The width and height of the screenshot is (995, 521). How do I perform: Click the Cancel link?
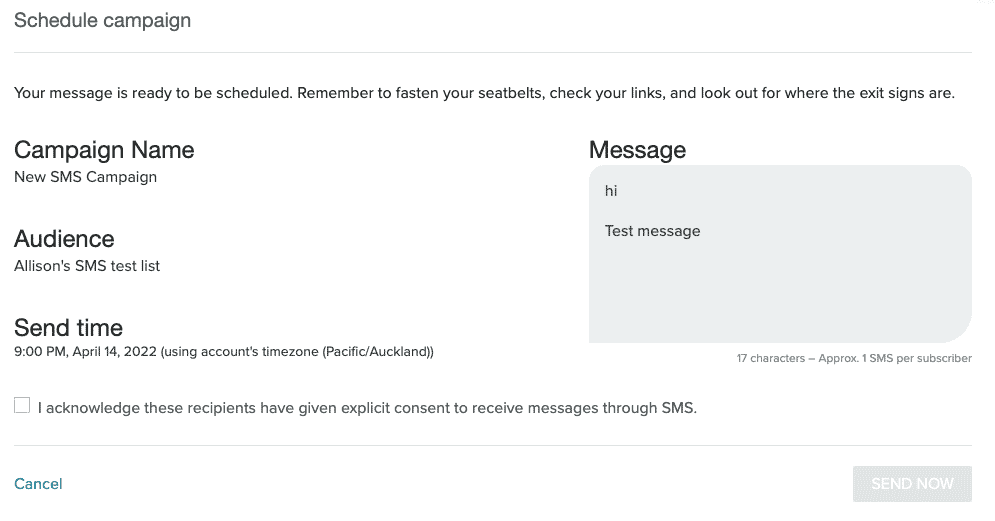click(38, 484)
